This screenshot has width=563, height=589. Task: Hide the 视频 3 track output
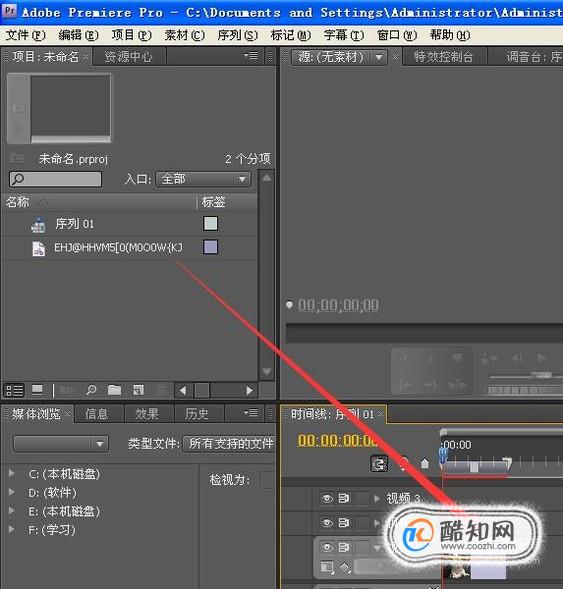(327, 498)
